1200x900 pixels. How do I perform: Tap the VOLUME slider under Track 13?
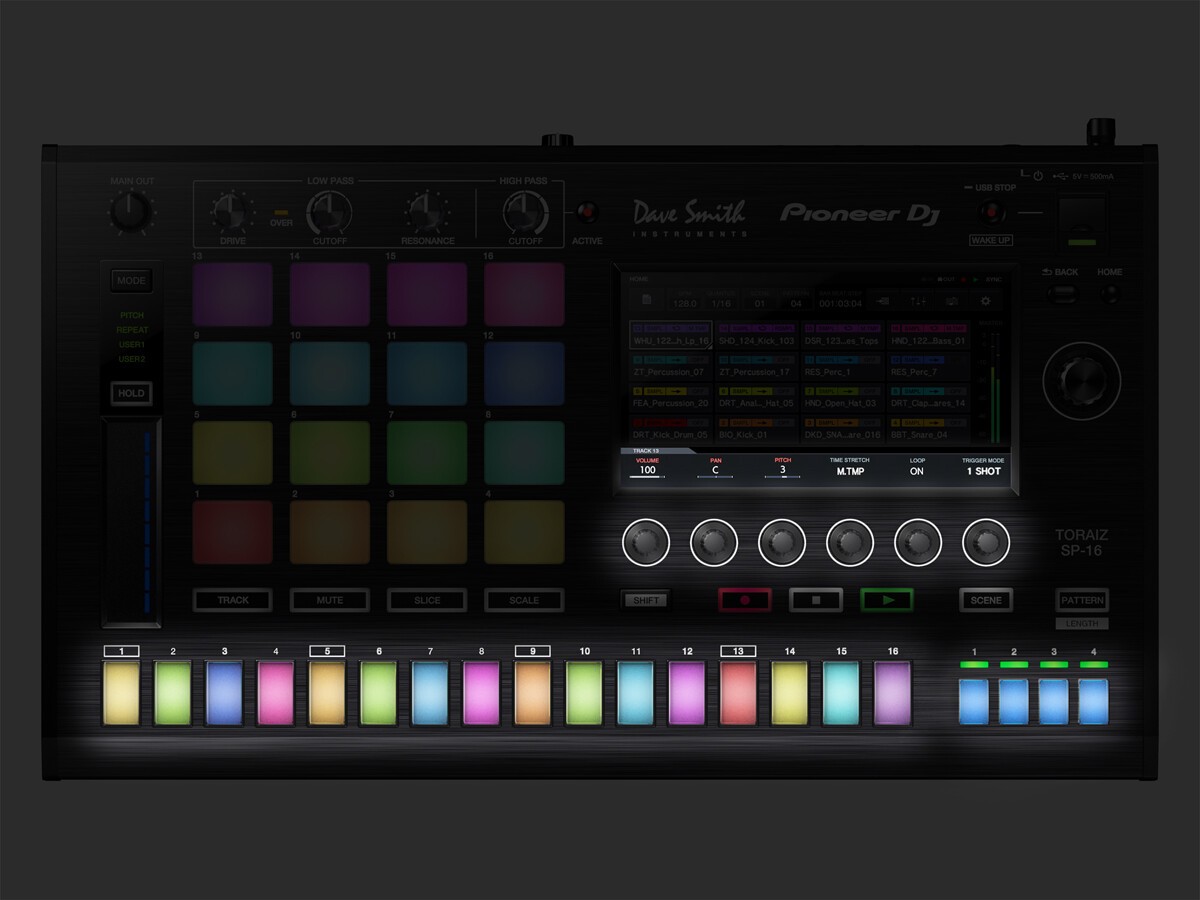point(650,470)
